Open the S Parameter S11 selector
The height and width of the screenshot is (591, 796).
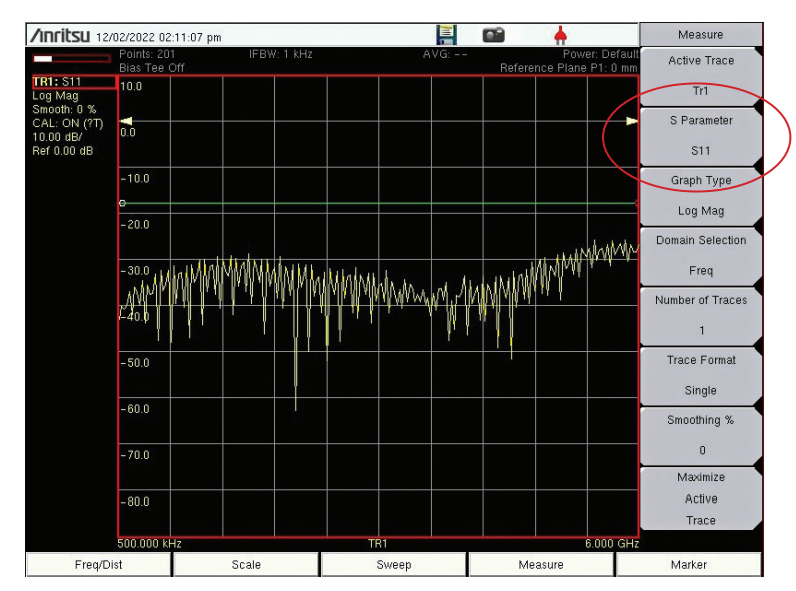[x=700, y=135]
